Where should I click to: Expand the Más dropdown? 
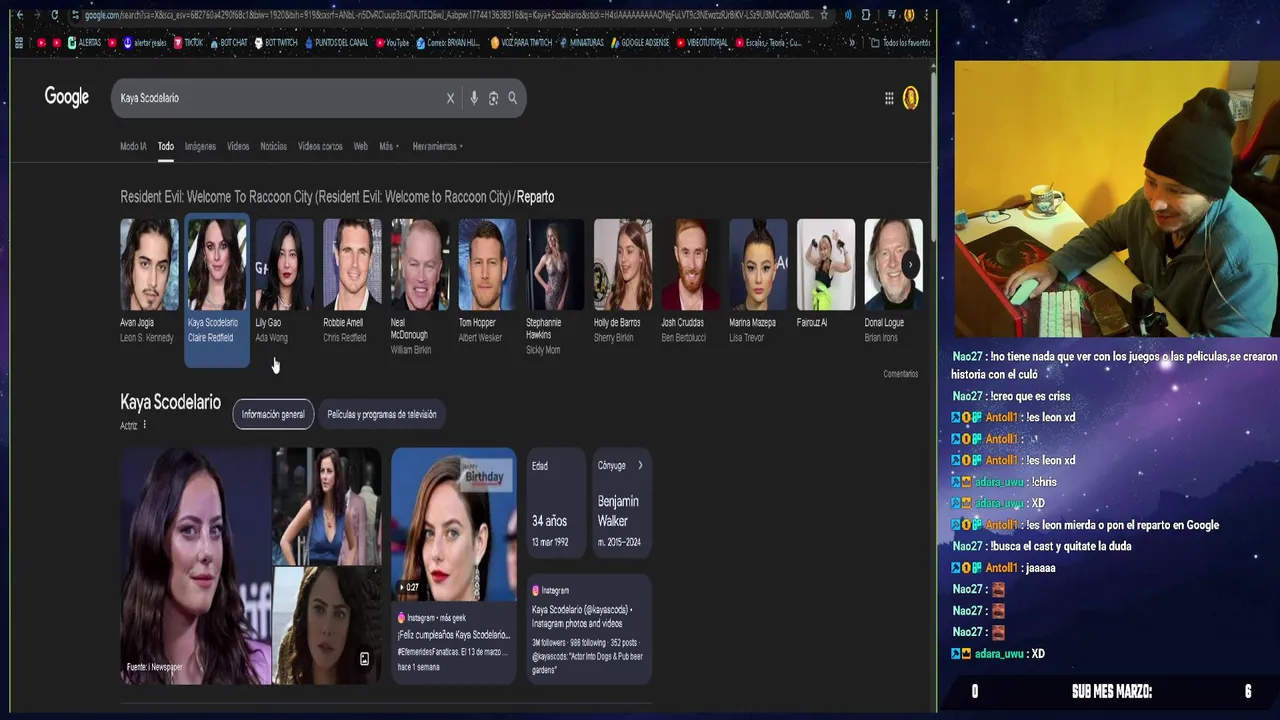pos(388,146)
